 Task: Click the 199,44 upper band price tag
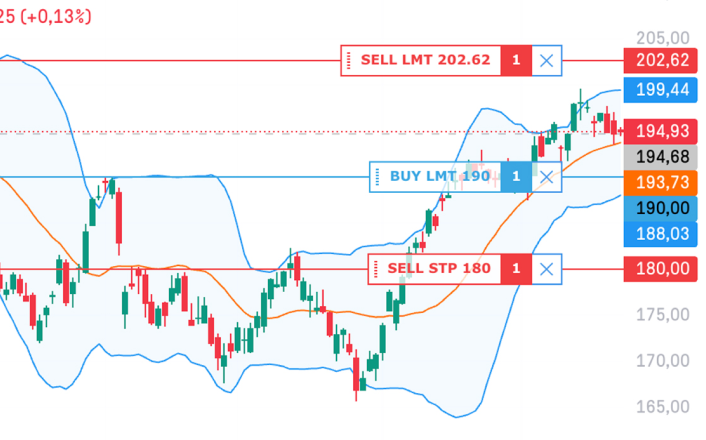661,90
